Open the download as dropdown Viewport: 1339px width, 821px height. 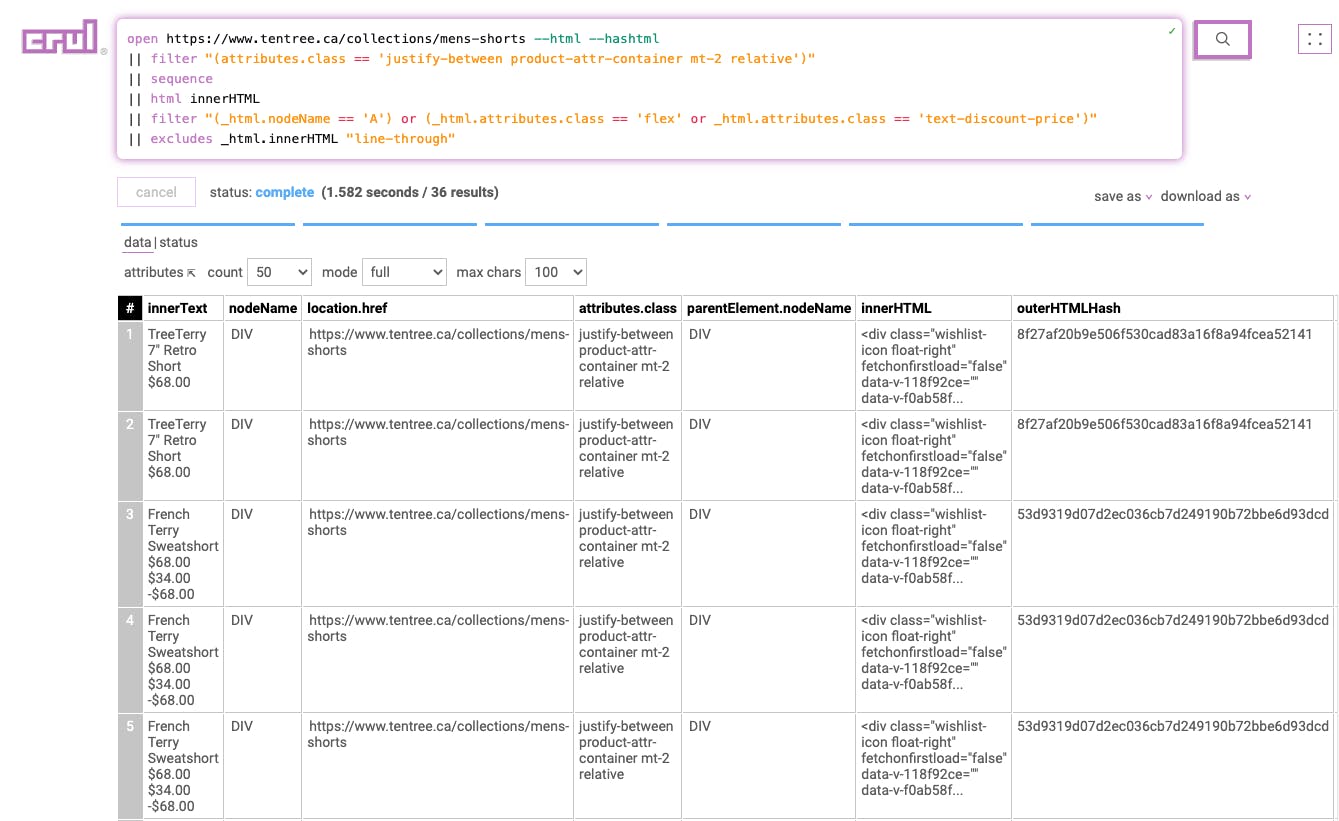(1206, 196)
